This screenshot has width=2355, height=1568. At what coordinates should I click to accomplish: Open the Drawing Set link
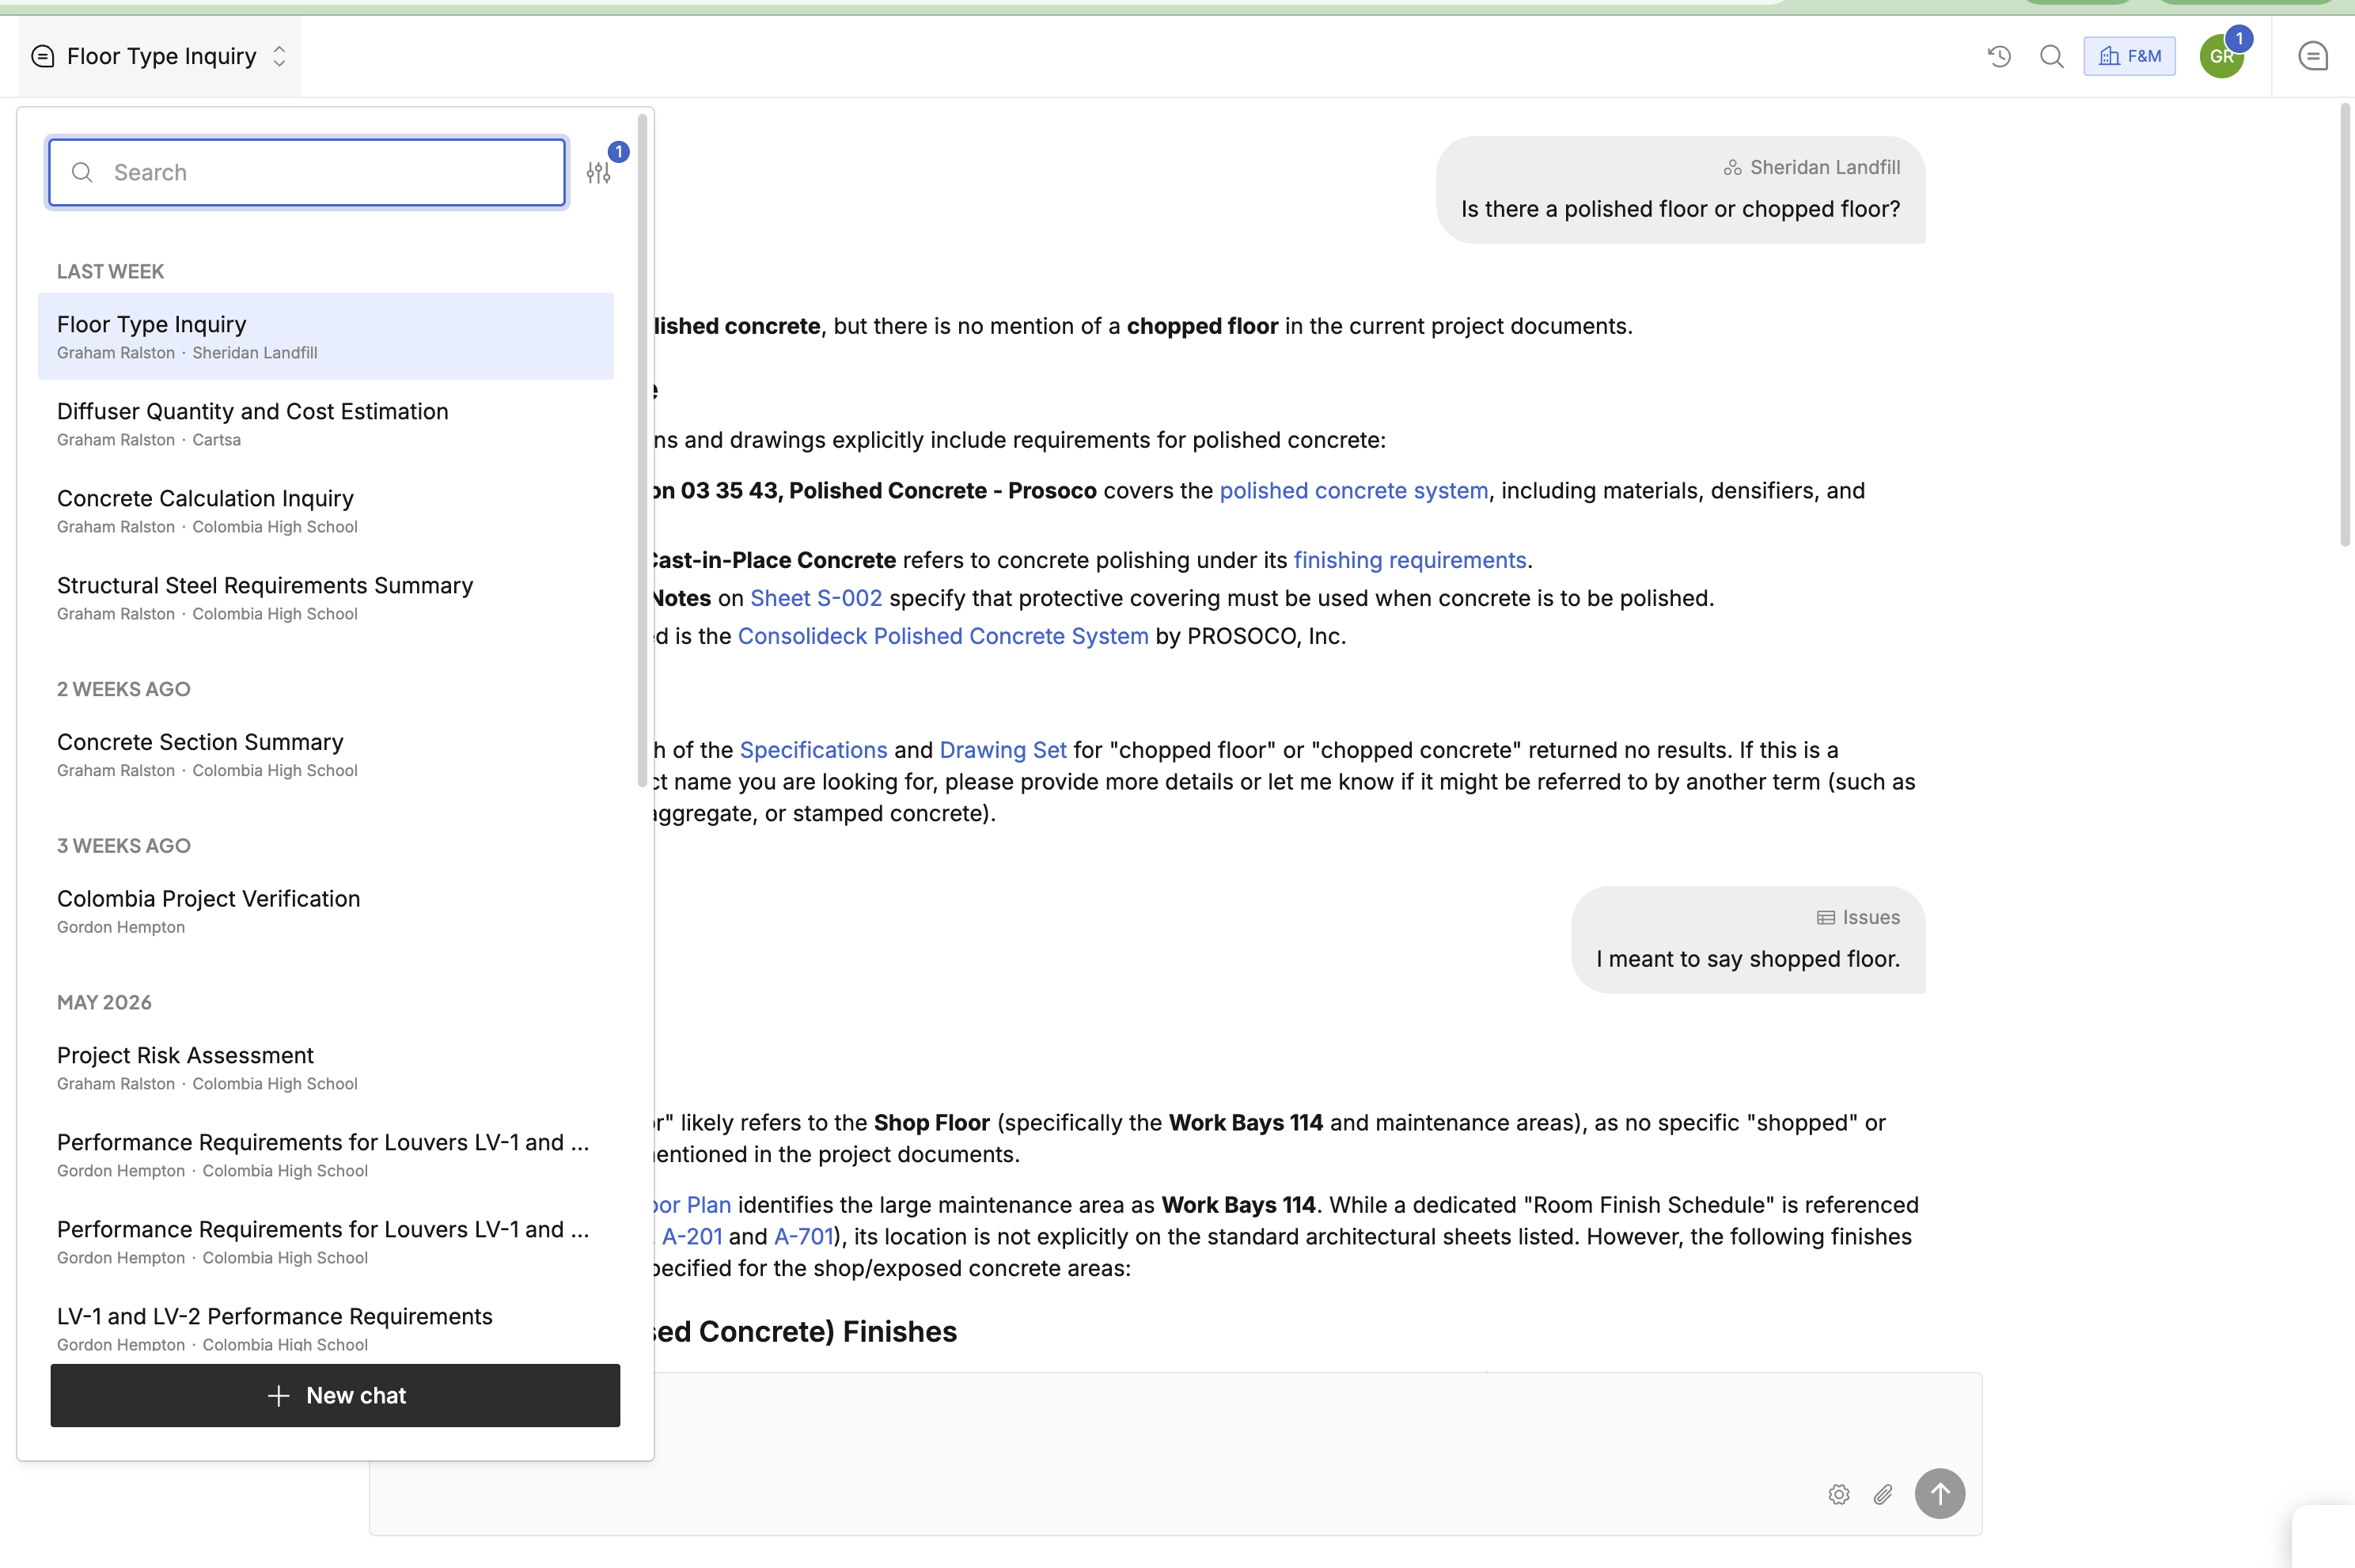point(1002,750)
